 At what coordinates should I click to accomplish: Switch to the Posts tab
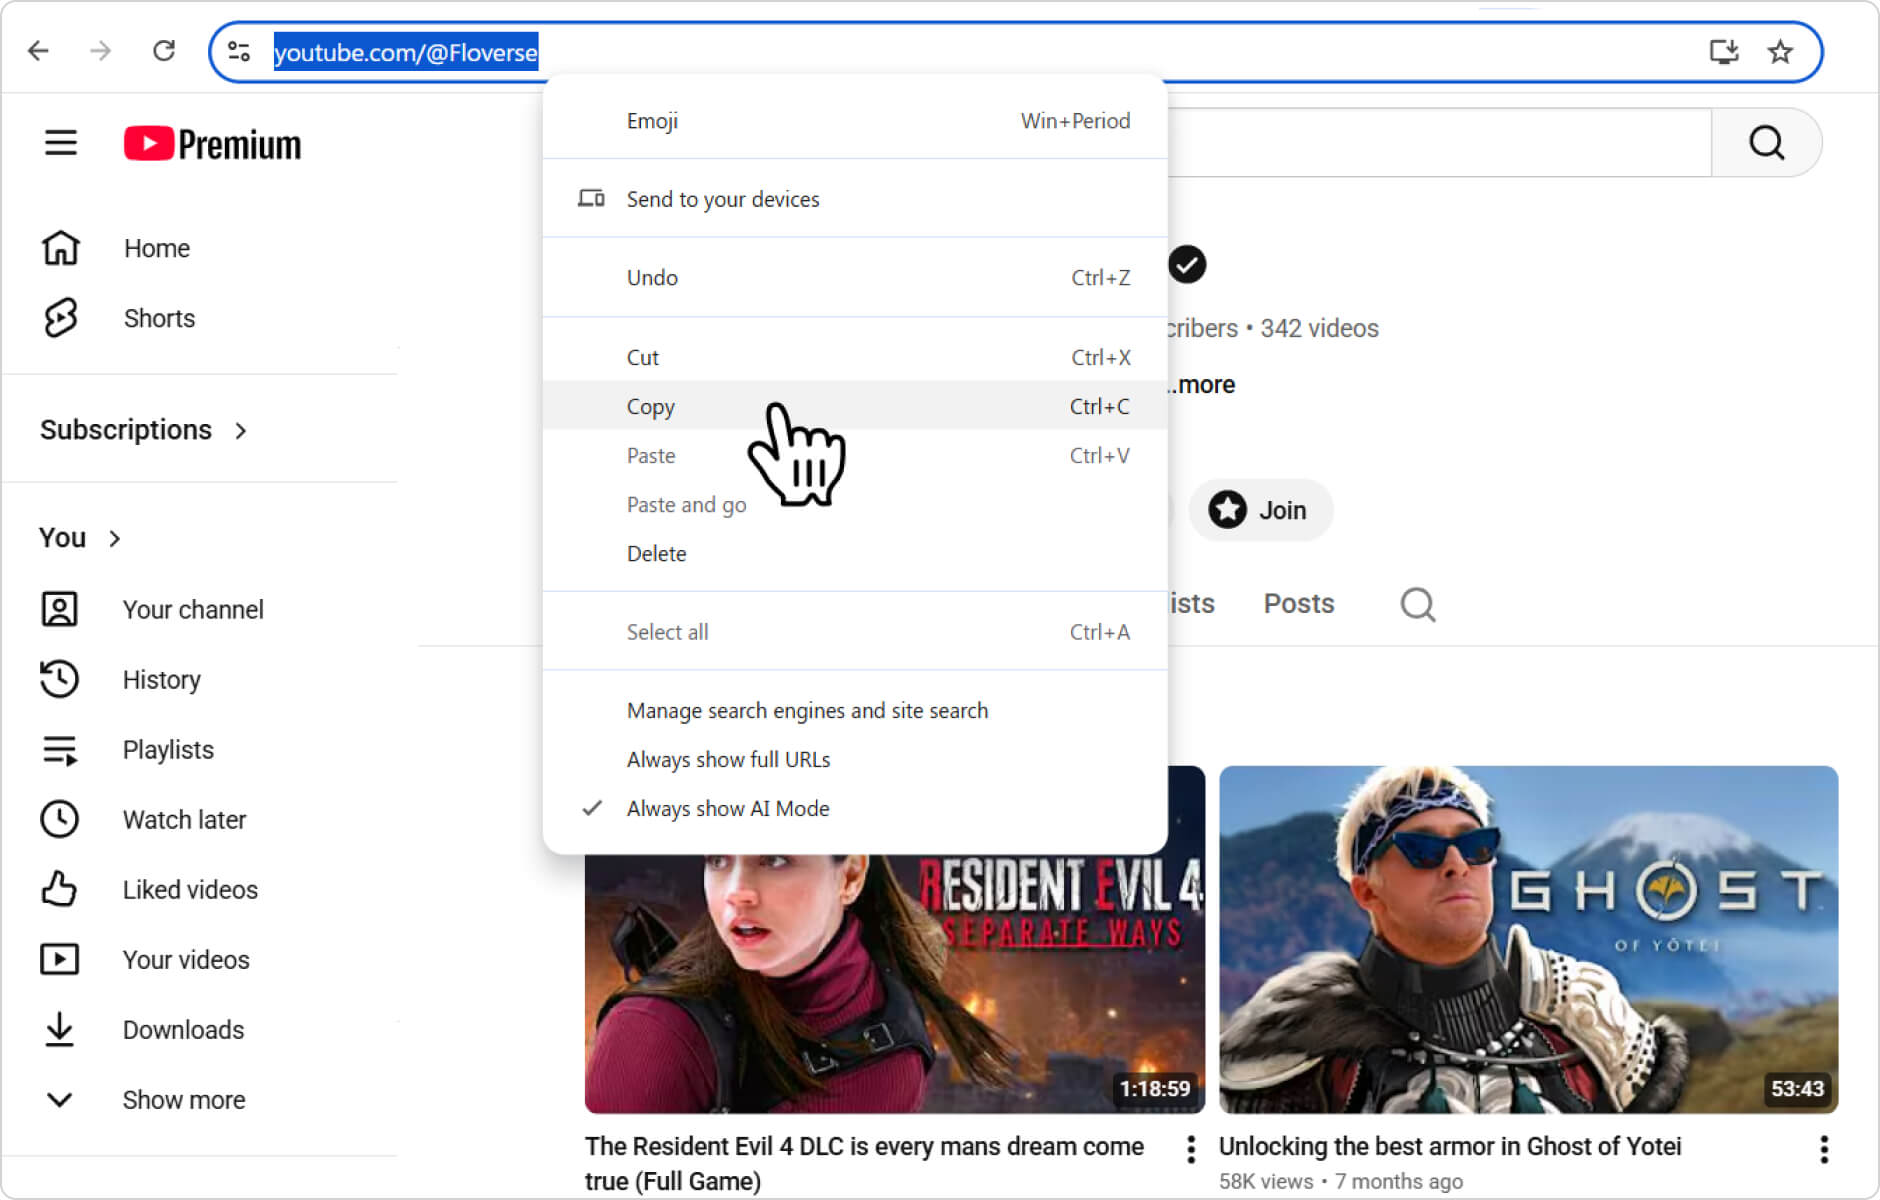click(x=1298, y=604)
